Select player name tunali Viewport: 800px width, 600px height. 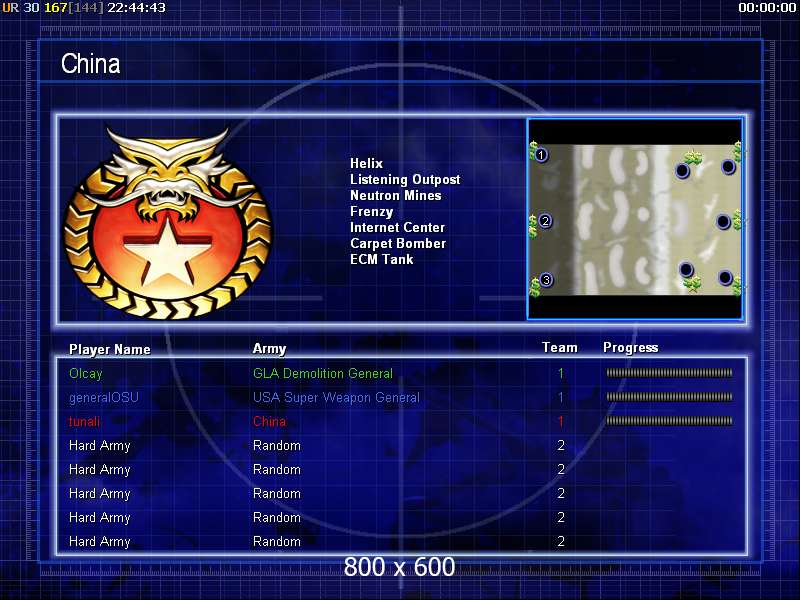(x=84, y=421)
